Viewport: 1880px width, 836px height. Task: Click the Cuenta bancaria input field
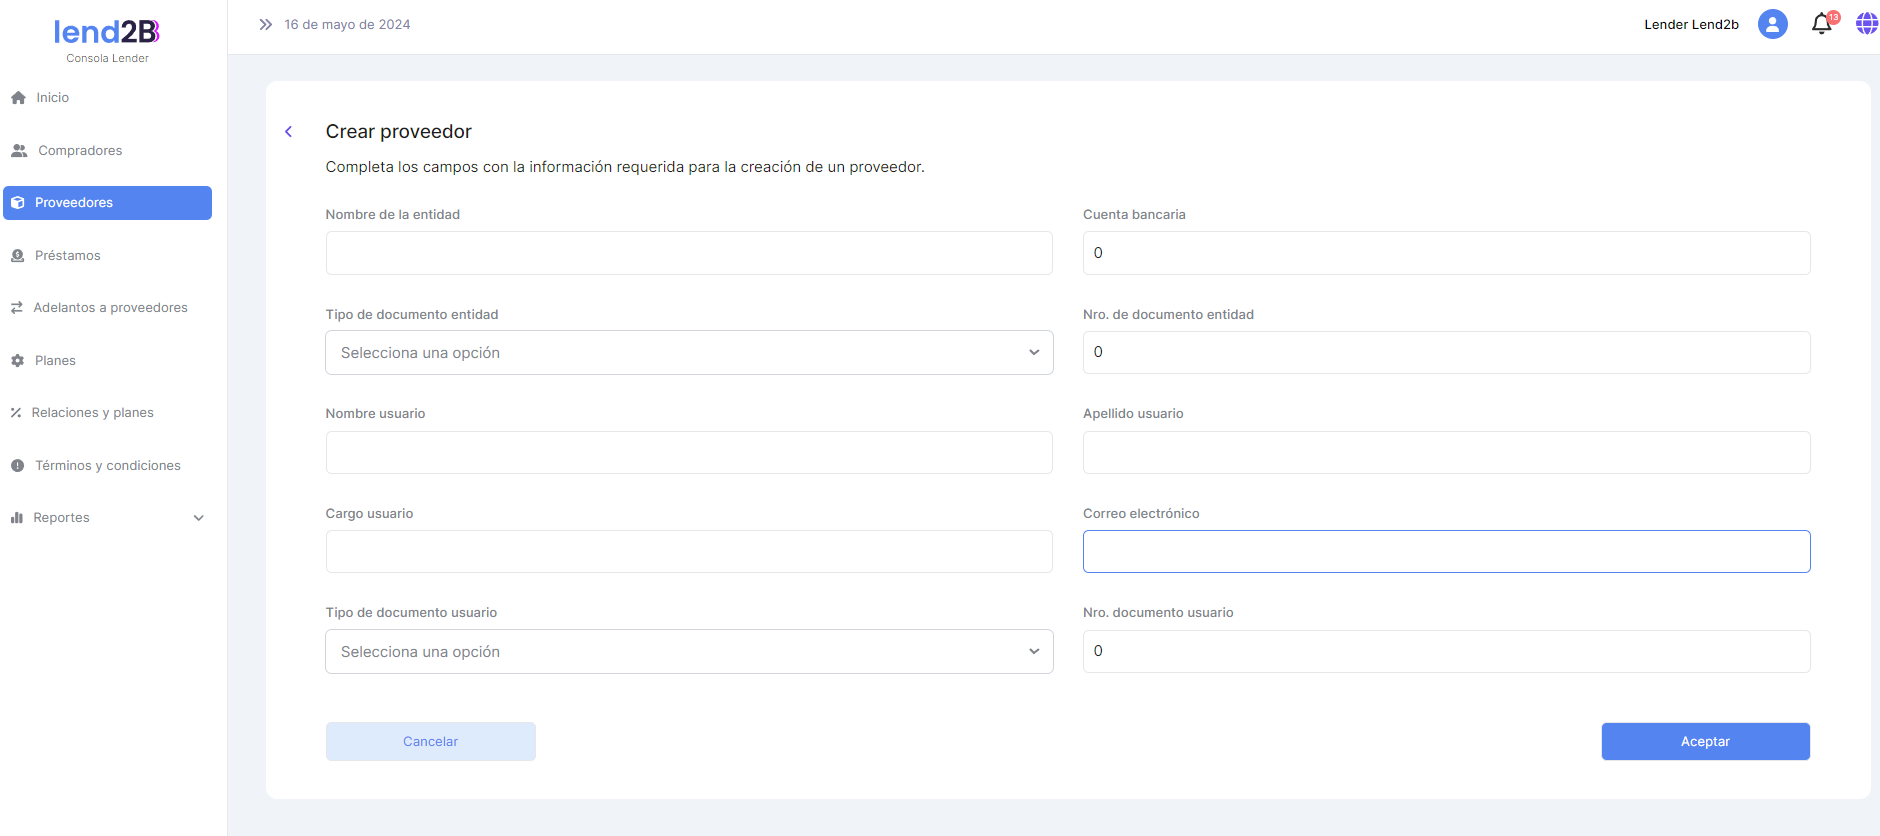1446,253
